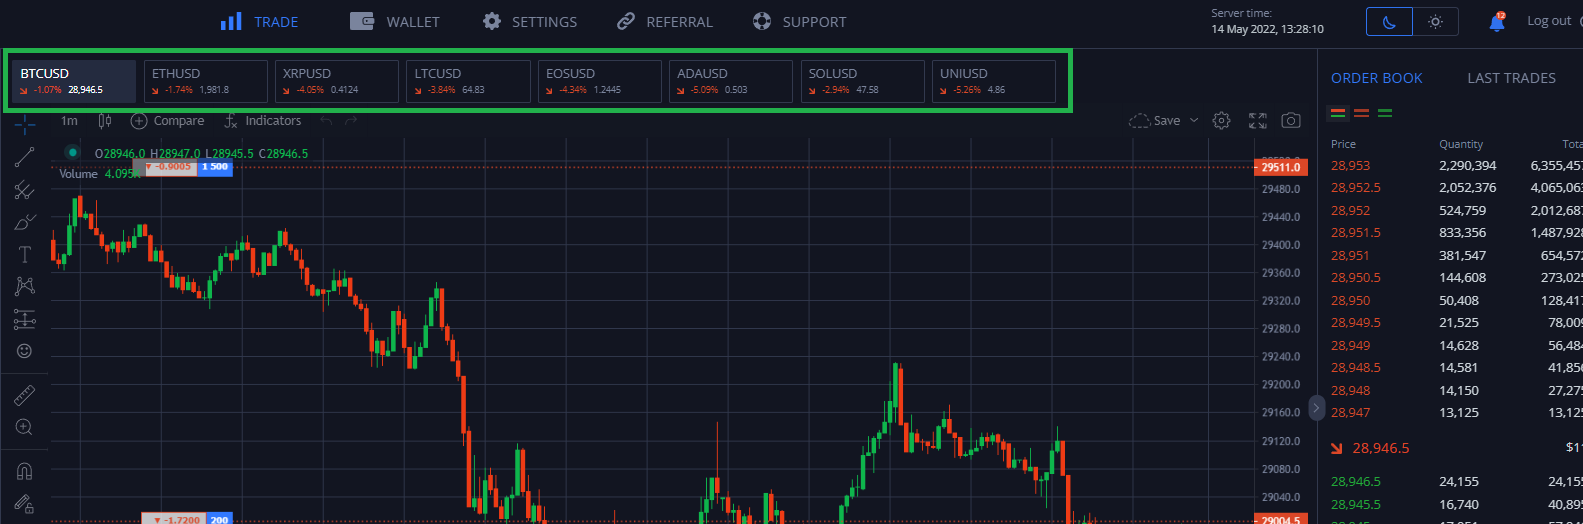Pick the text annotation tool
Viewport: 1583px width, 524px height.
pyautogui.click(x=25, y=255)
